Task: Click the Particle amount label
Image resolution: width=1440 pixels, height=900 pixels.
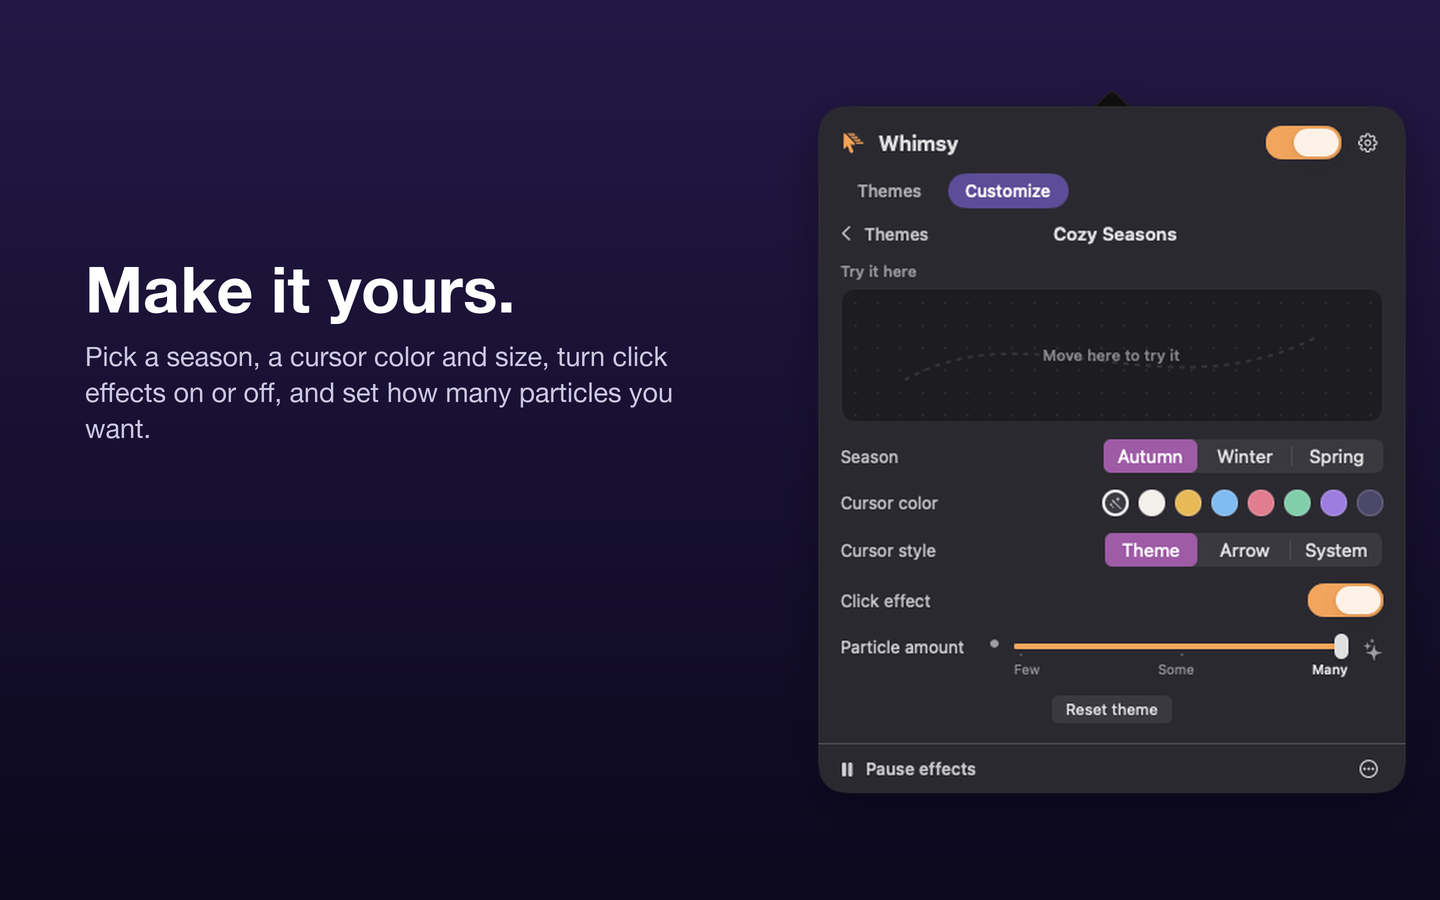Action: coord(902,647)
